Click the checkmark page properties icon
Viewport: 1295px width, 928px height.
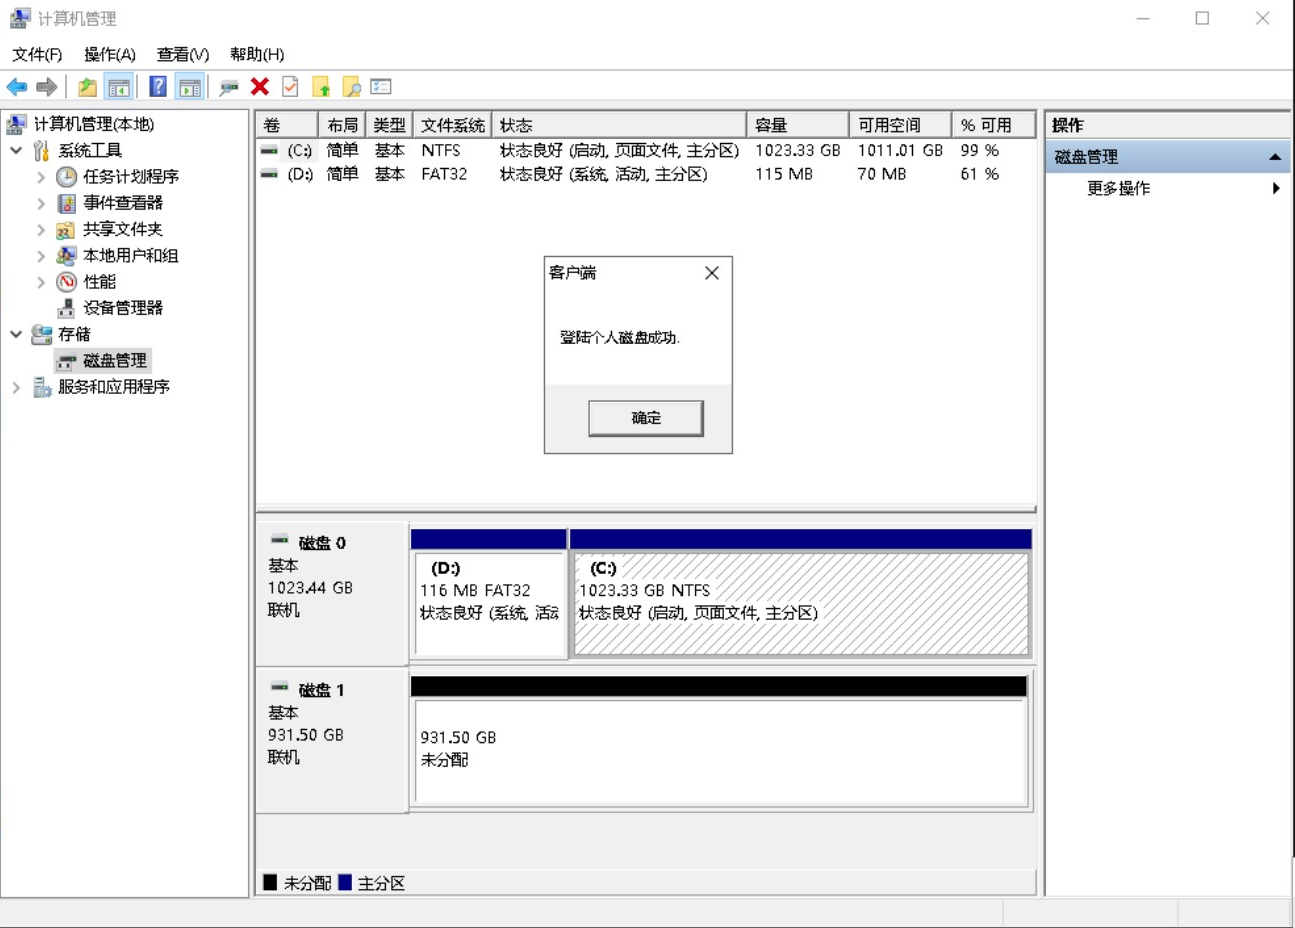pos(290,87)
